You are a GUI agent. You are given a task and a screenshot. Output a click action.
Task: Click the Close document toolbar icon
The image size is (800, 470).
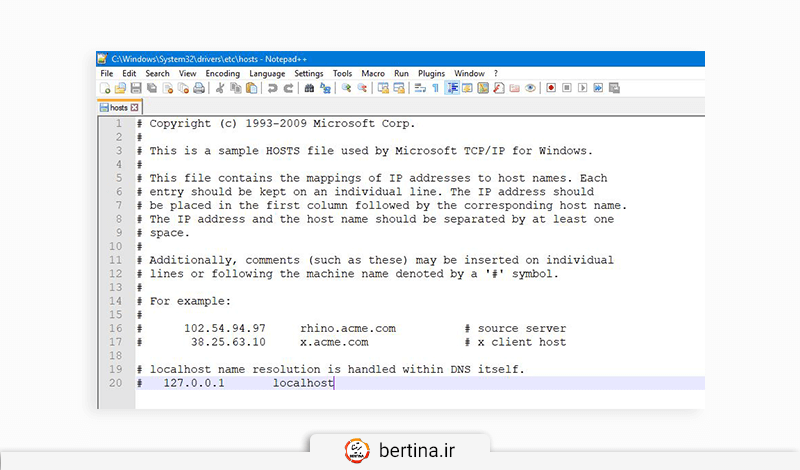(167, 88)
